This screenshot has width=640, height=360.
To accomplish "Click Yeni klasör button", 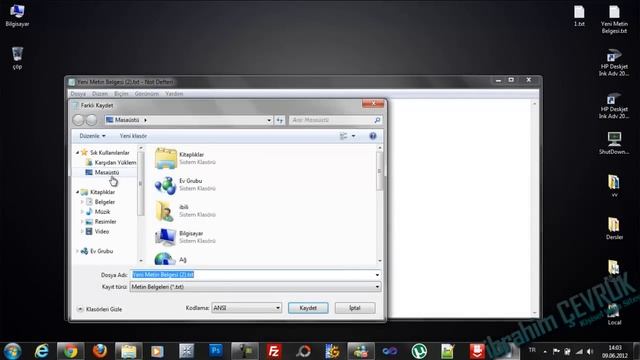I will (x=133, y=136).
